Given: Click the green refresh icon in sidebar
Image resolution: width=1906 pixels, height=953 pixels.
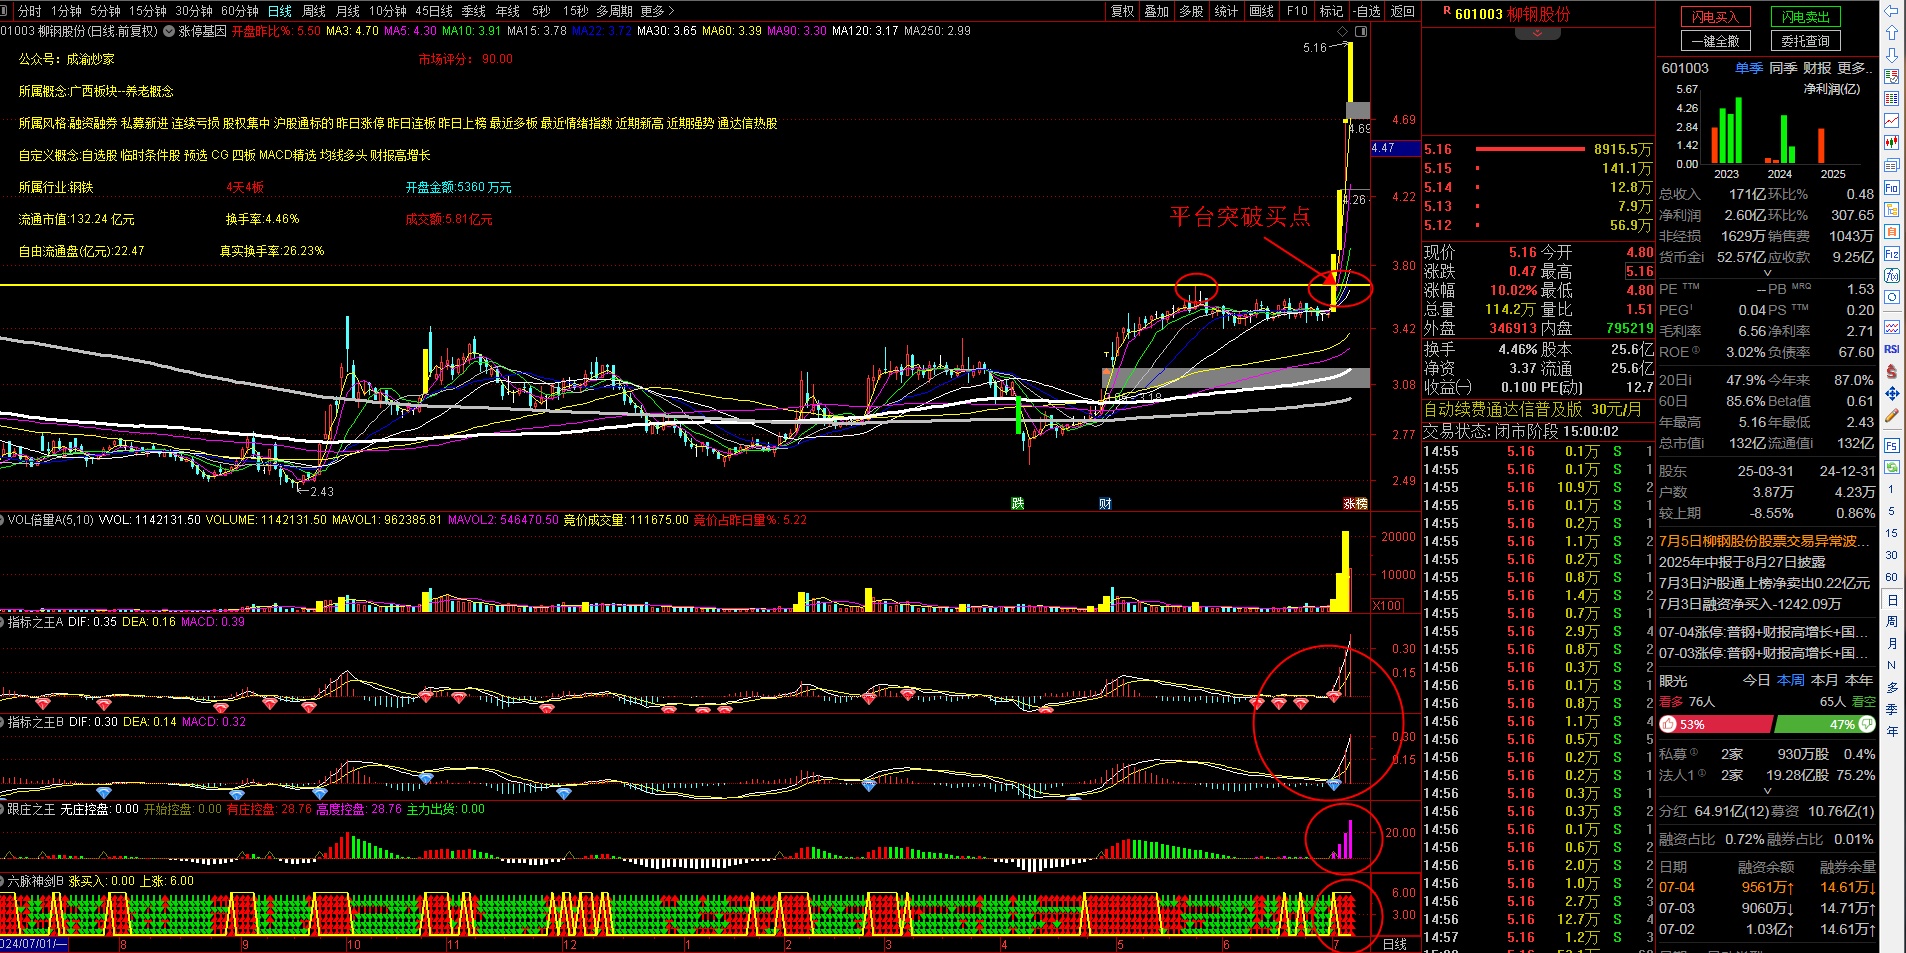Looking at the screenshot, I should click(x=1891, y=467).
